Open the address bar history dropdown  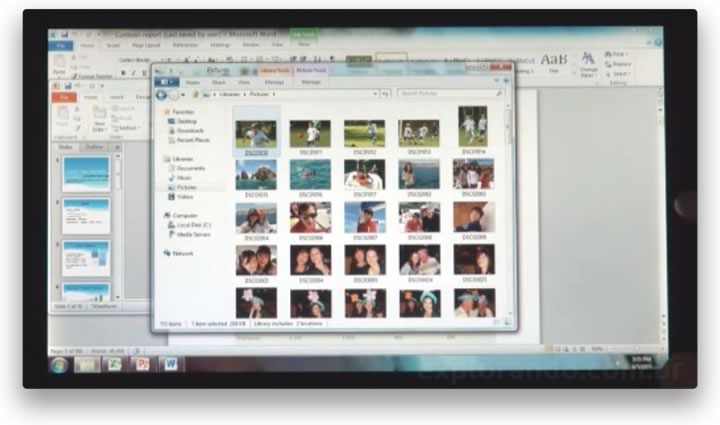375,94
